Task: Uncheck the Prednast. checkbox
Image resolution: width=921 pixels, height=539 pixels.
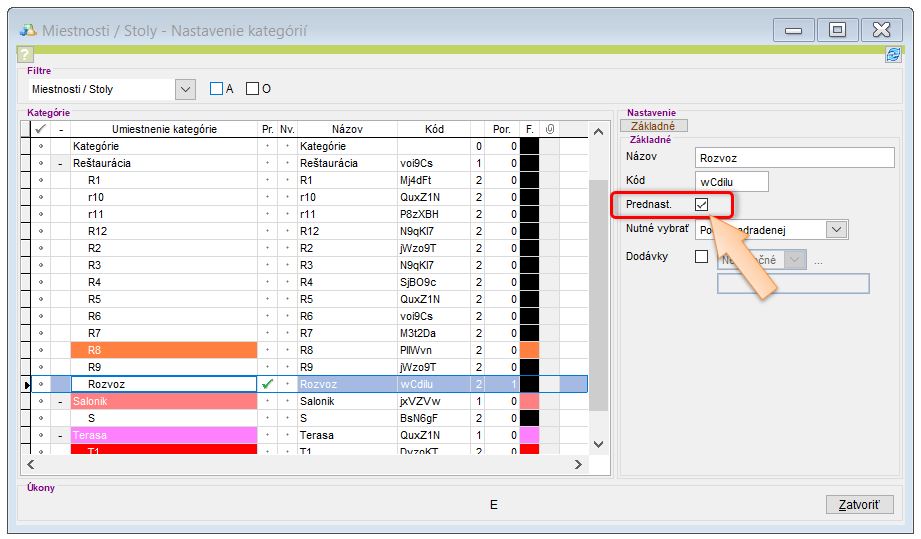Action: 701,205
